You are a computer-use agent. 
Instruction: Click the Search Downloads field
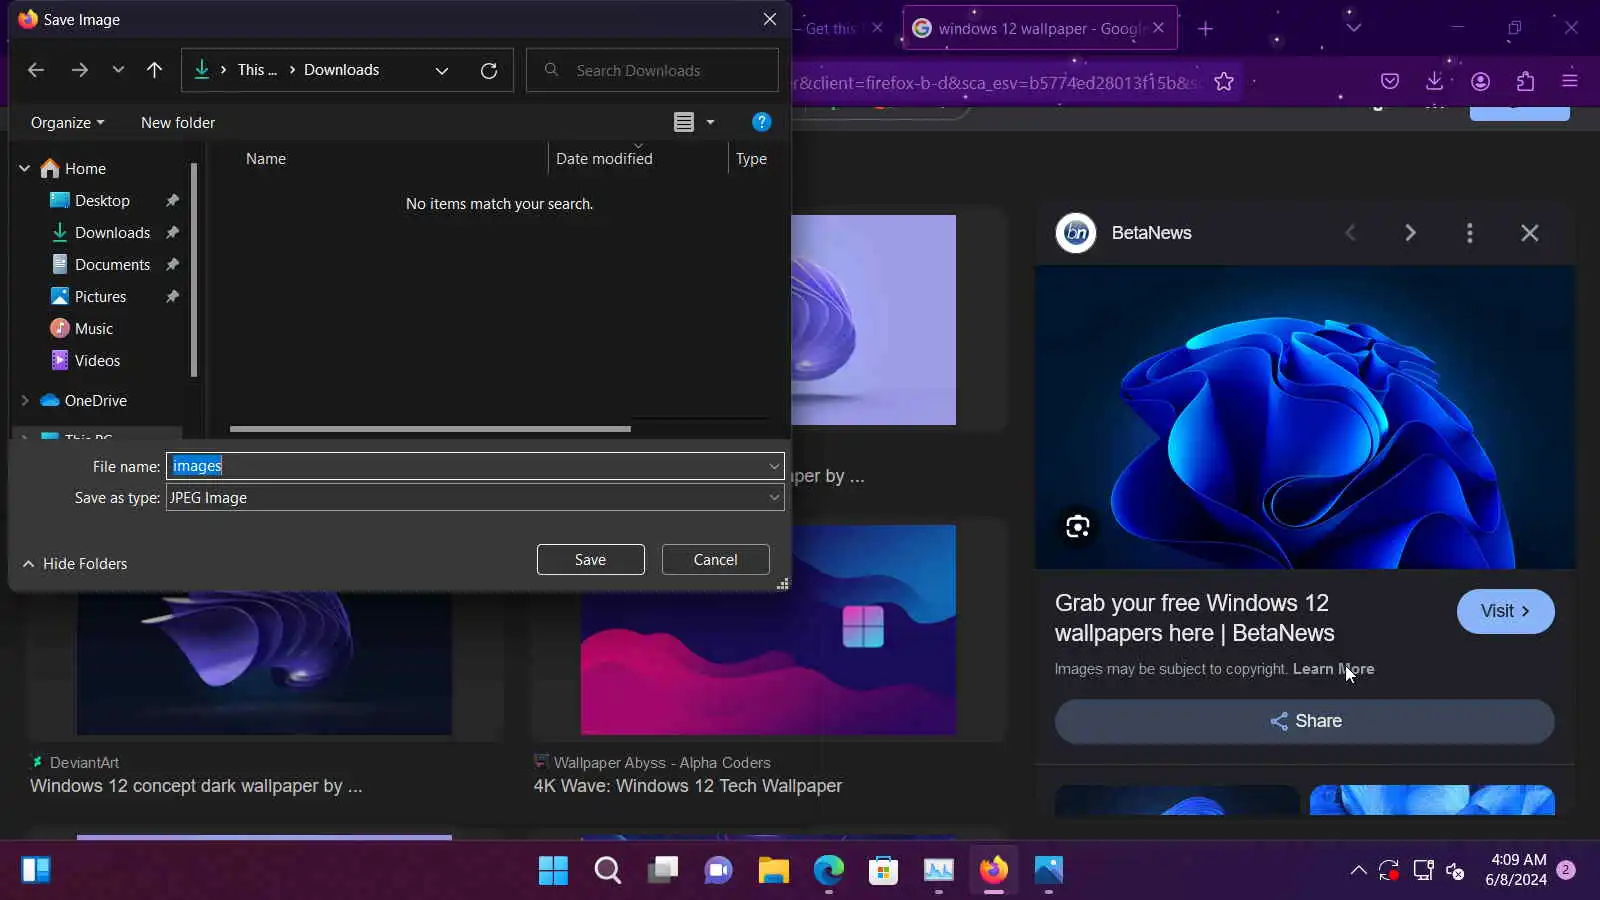652,70
